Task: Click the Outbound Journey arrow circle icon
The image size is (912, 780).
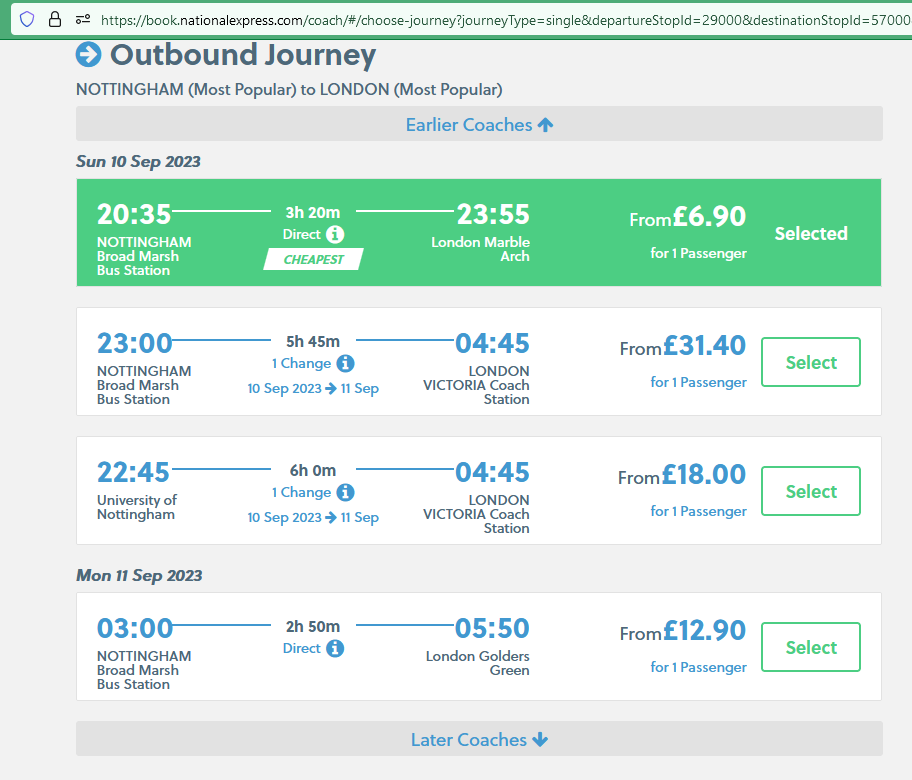Action: tap(88, 55)
